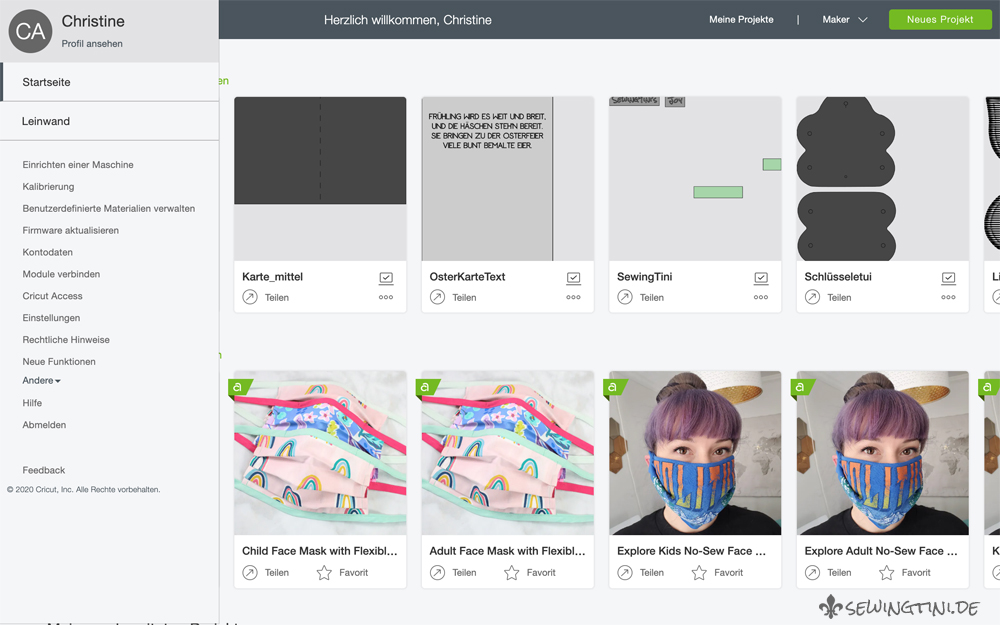Open Kalibrierung menu entry
This screenshot has width=1000, height=625.
click(x=48, y=186)
